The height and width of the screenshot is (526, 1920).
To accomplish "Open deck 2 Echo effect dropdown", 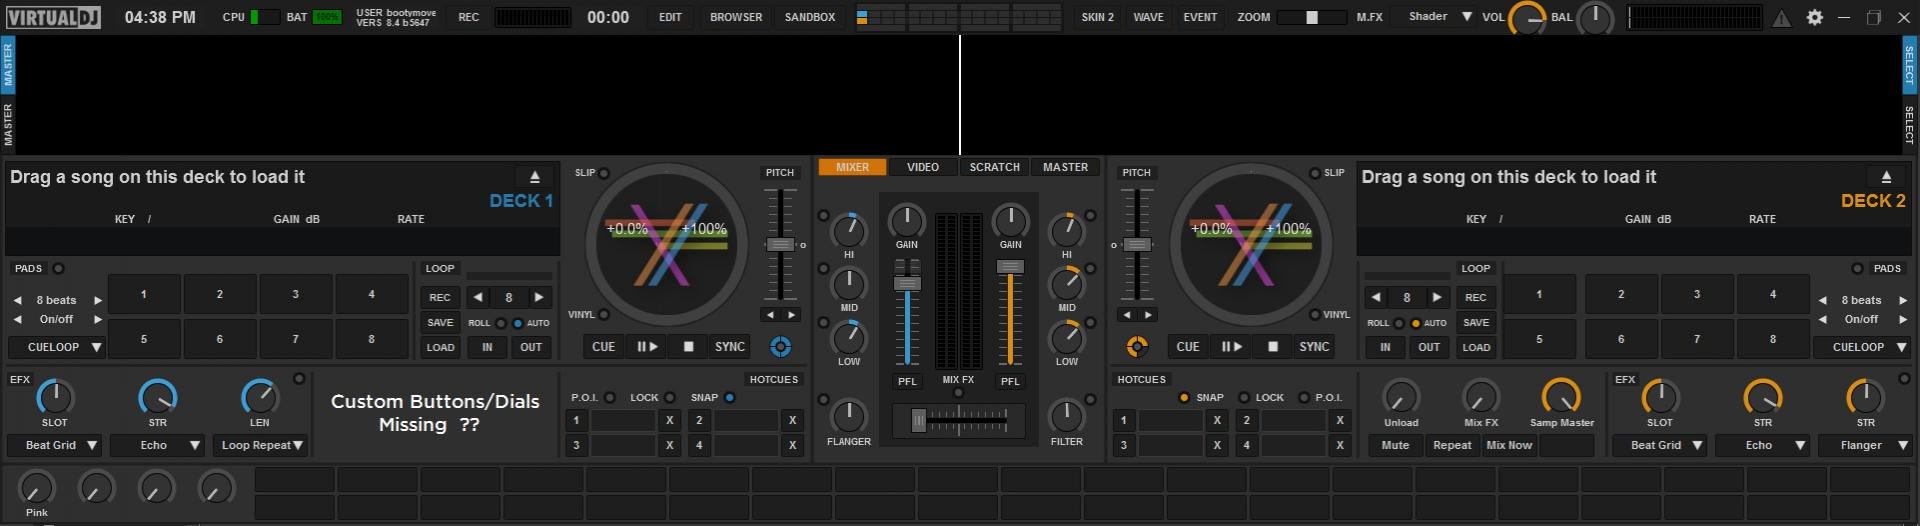I will pos(1763,445).
